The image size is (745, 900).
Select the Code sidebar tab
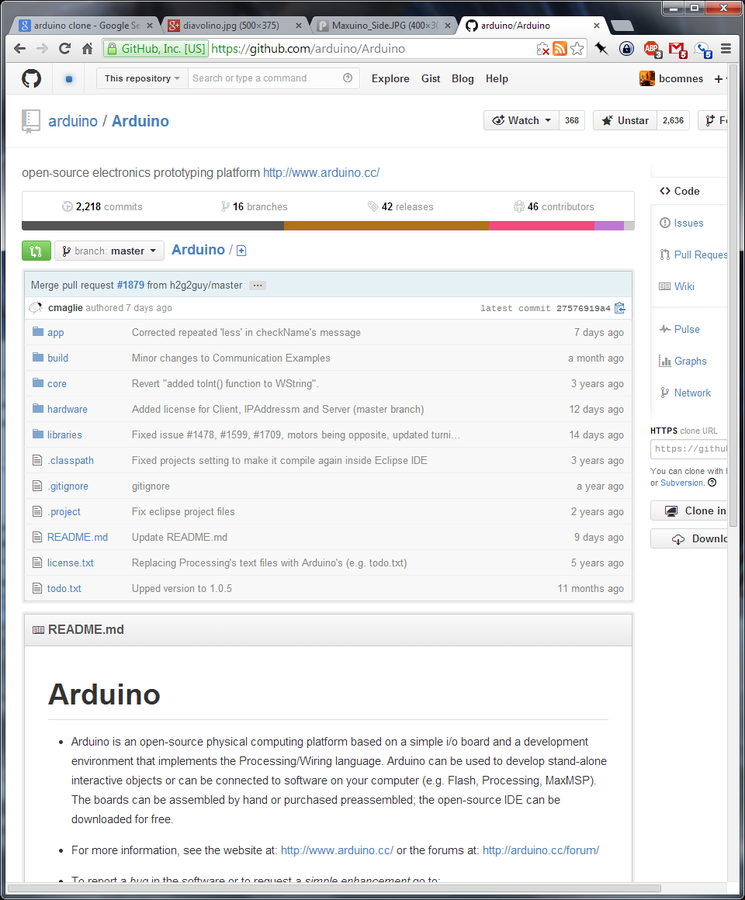[x=686, y=191]
